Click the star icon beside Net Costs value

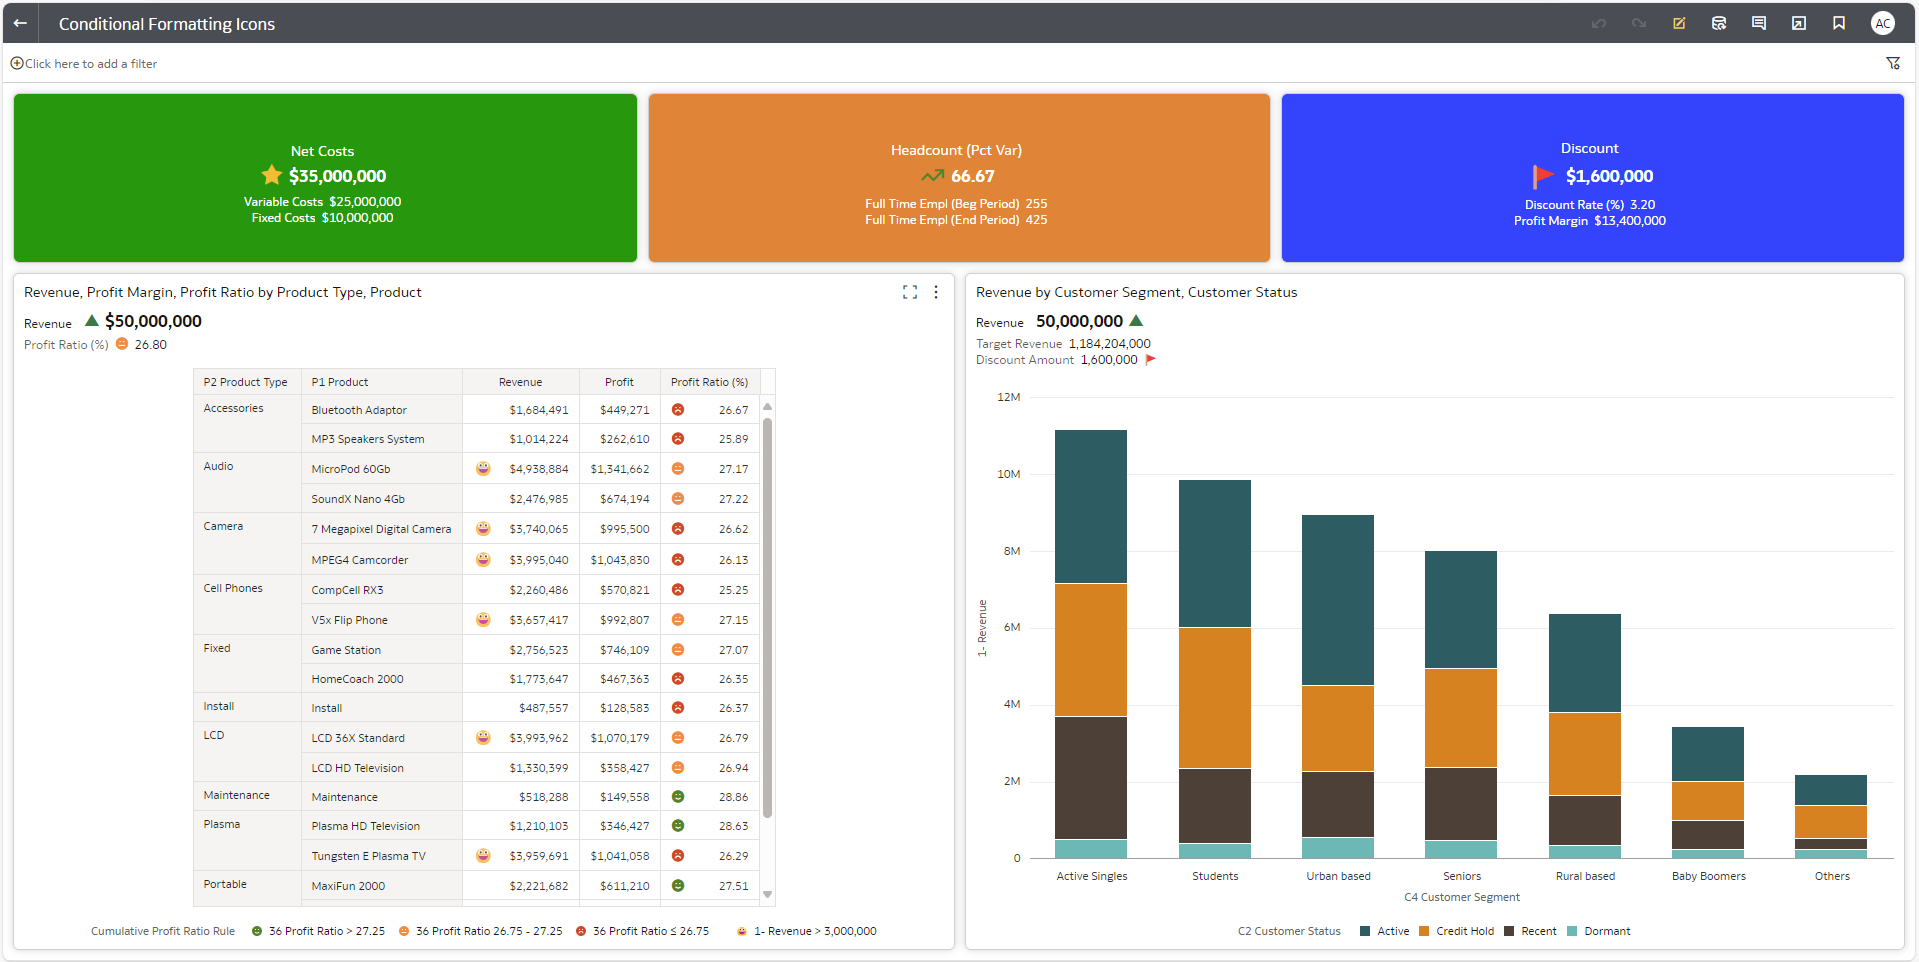point(271,175)
